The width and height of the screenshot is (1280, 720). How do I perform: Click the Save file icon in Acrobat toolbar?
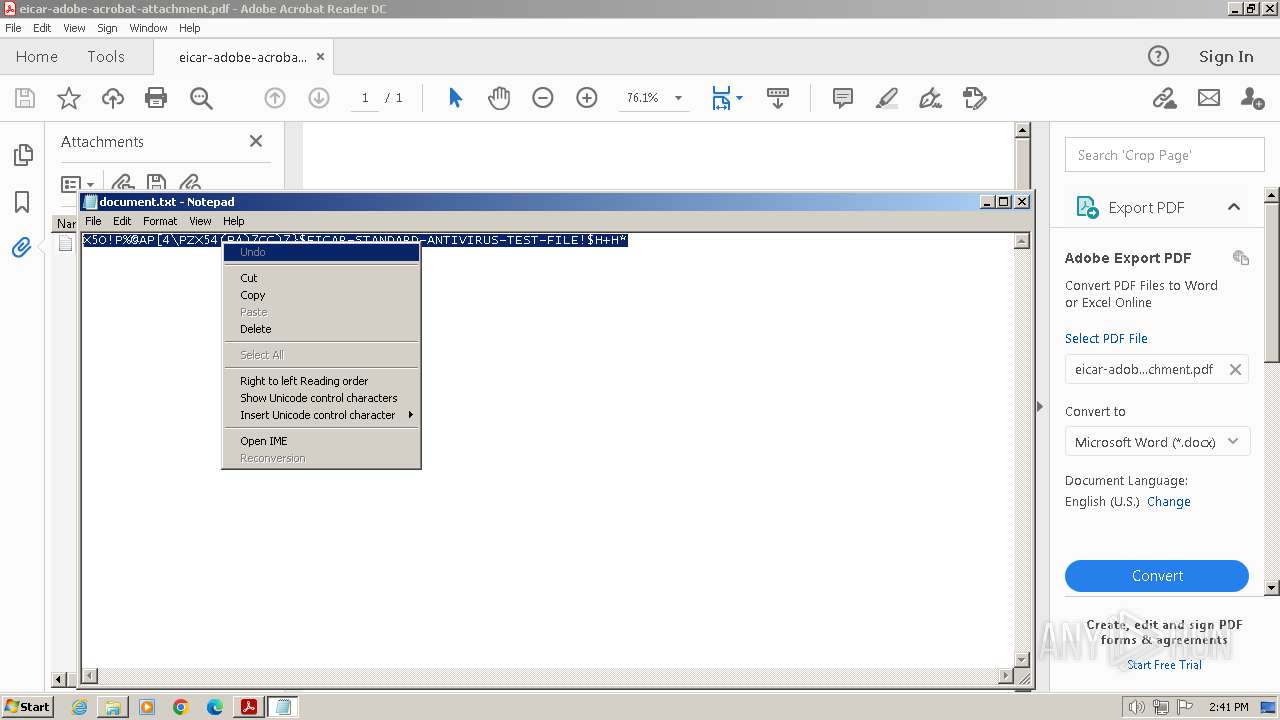pos(25,98)
